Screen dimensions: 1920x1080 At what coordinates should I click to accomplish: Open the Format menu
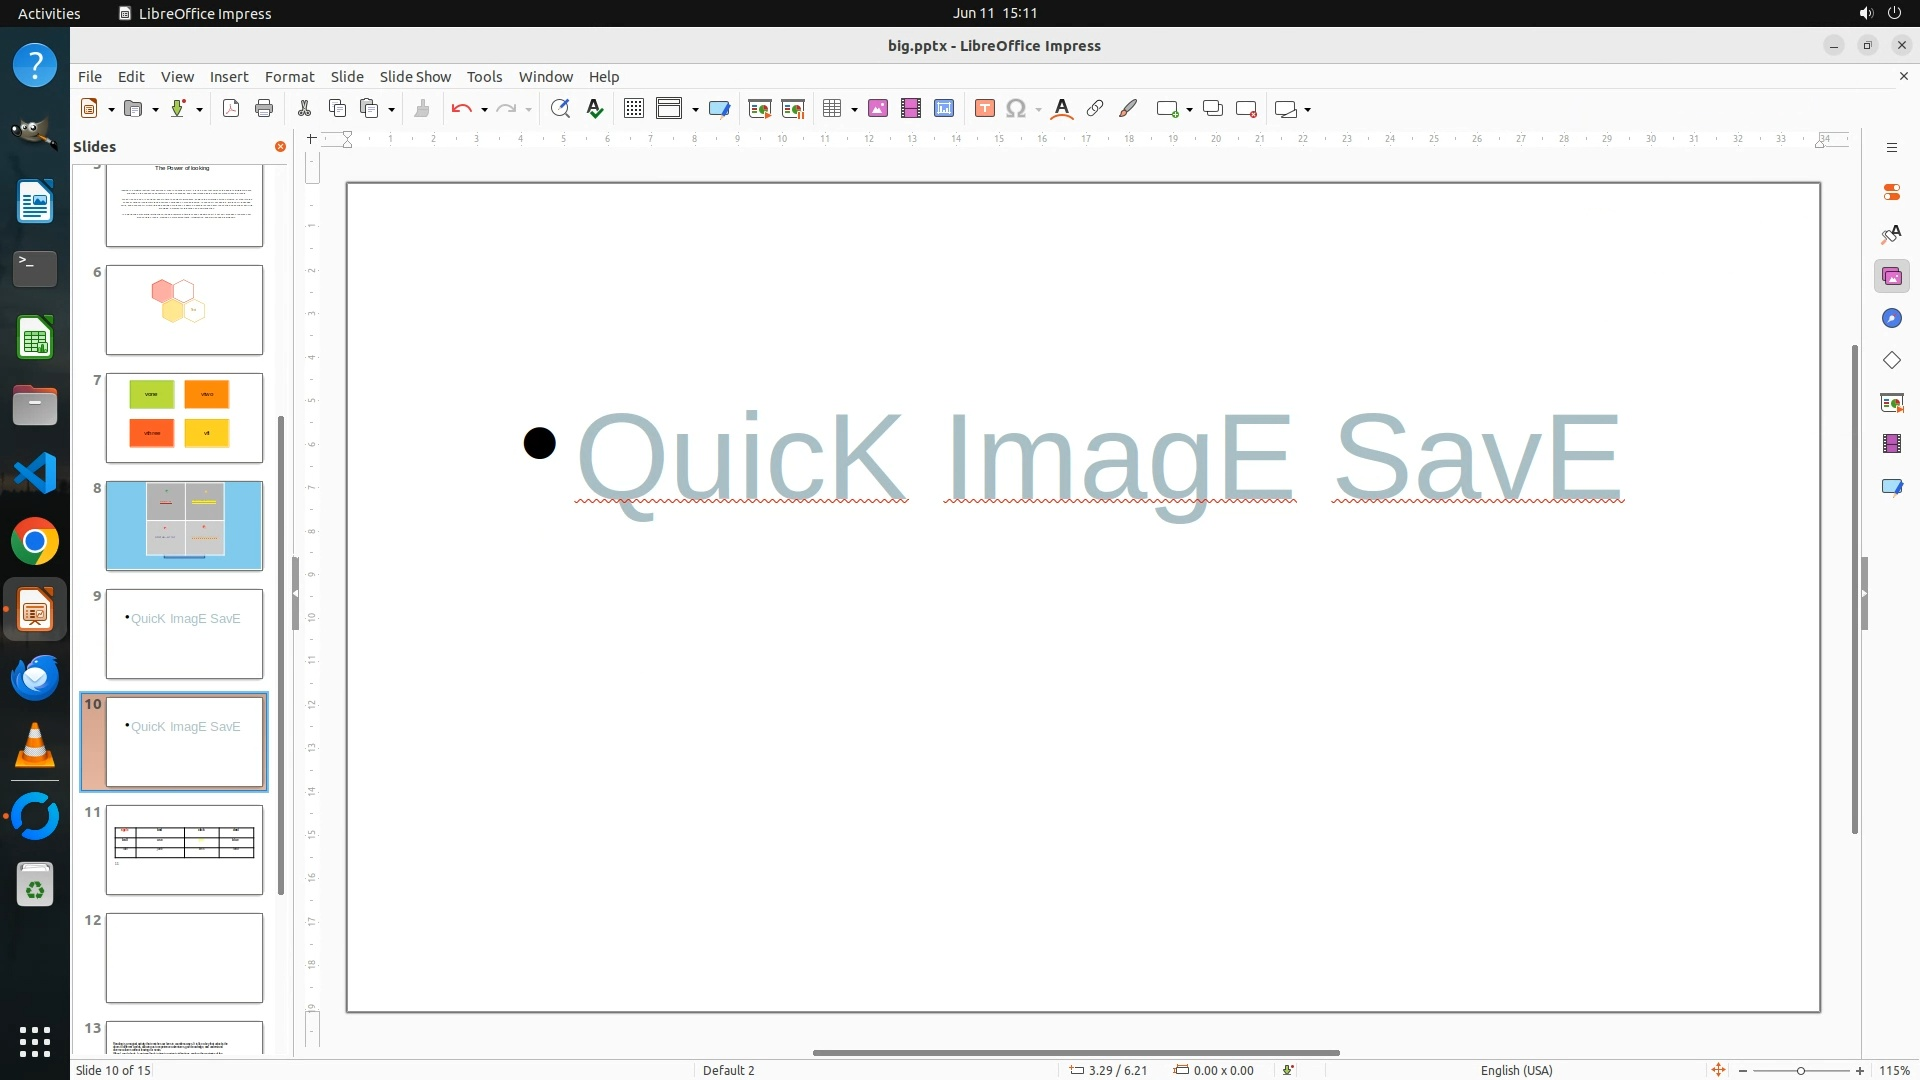(x=289, y=77)
